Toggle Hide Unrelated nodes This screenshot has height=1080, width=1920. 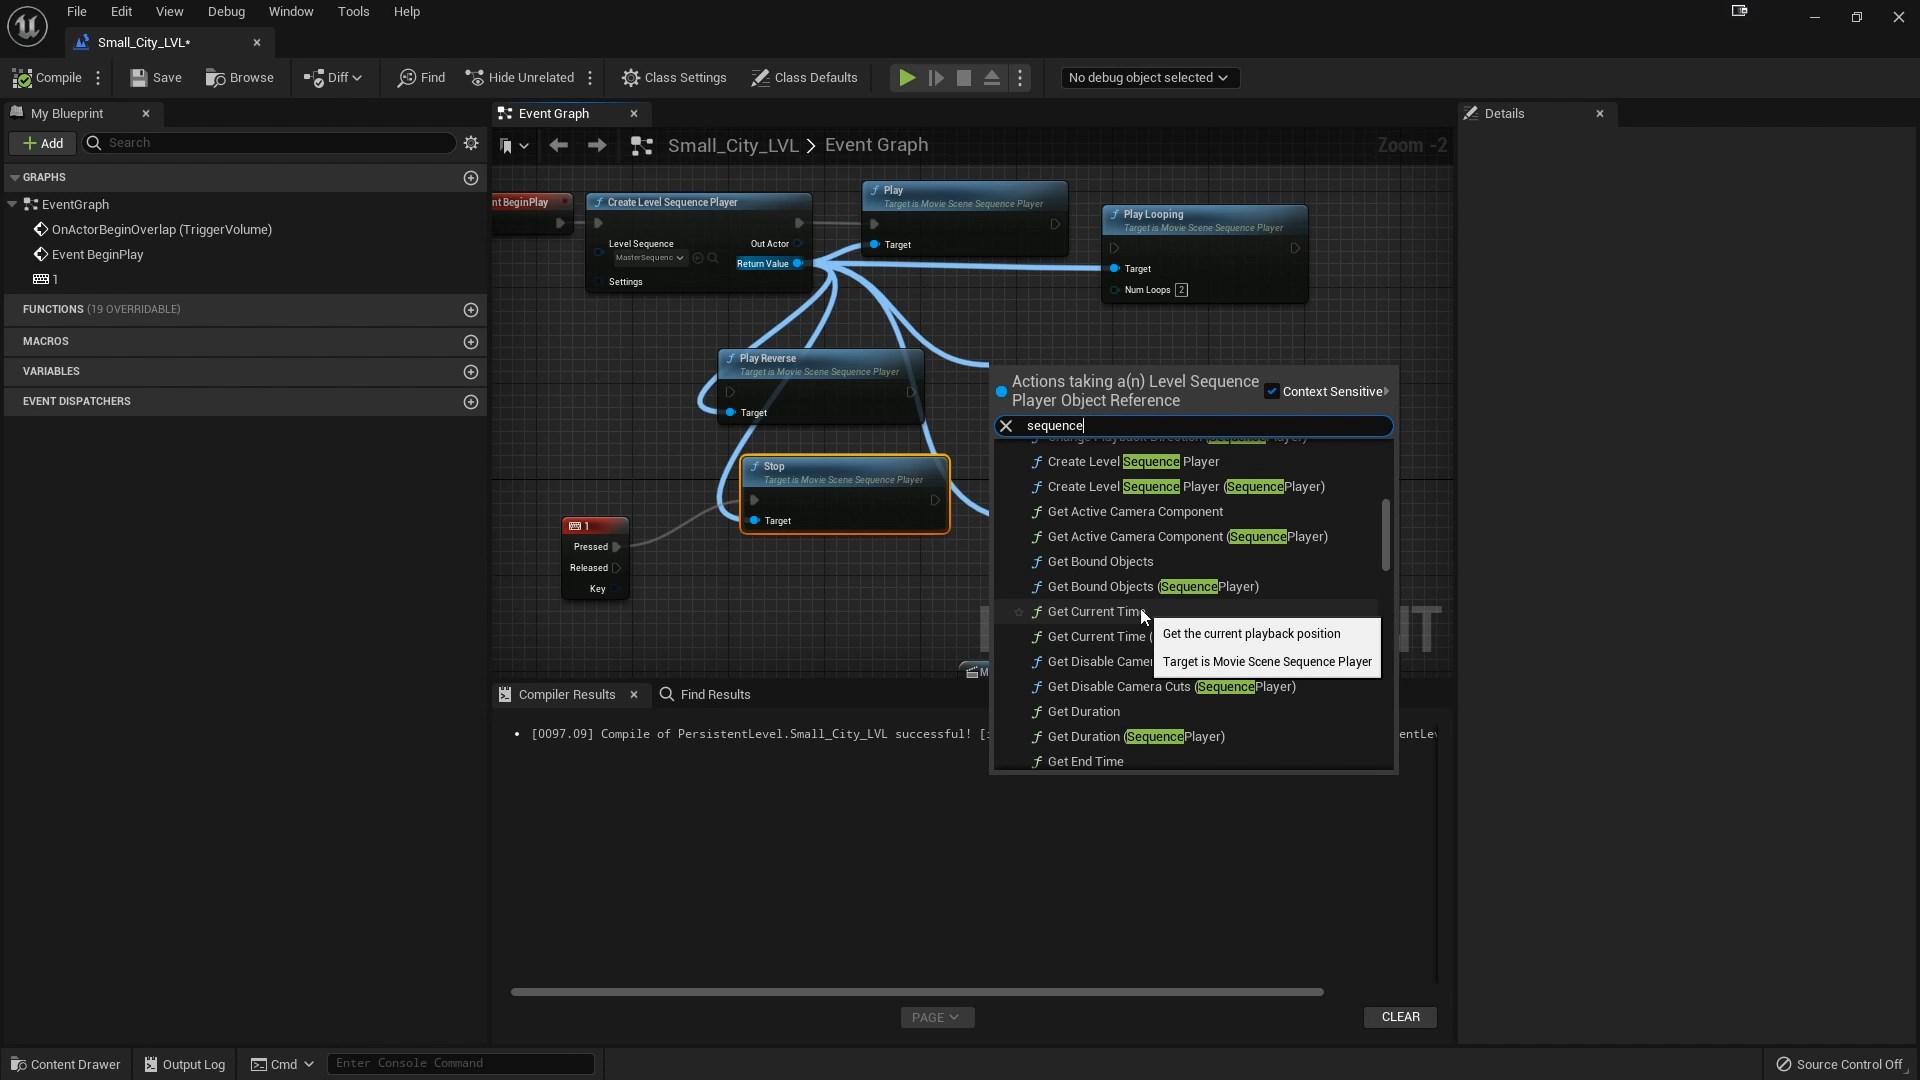520,78
